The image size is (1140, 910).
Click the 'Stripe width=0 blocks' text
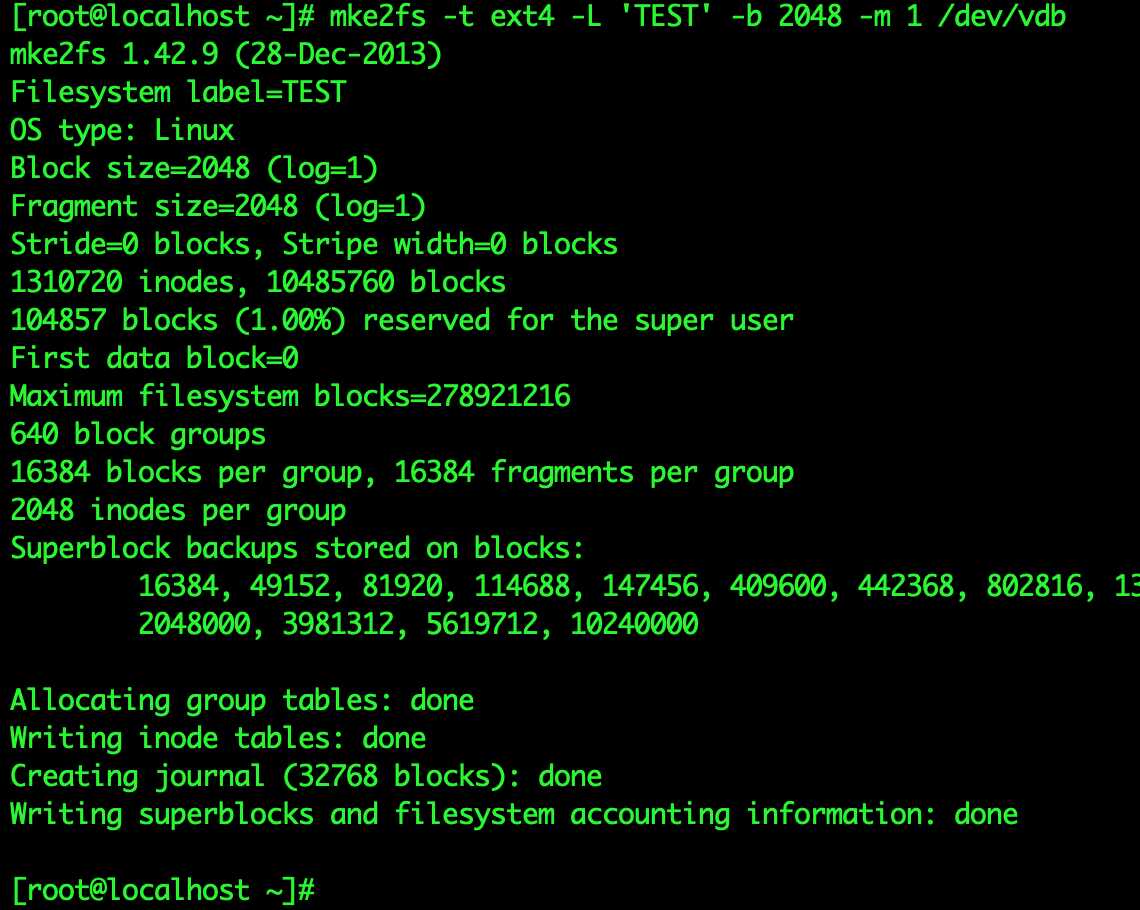click(x=450, y=245)
